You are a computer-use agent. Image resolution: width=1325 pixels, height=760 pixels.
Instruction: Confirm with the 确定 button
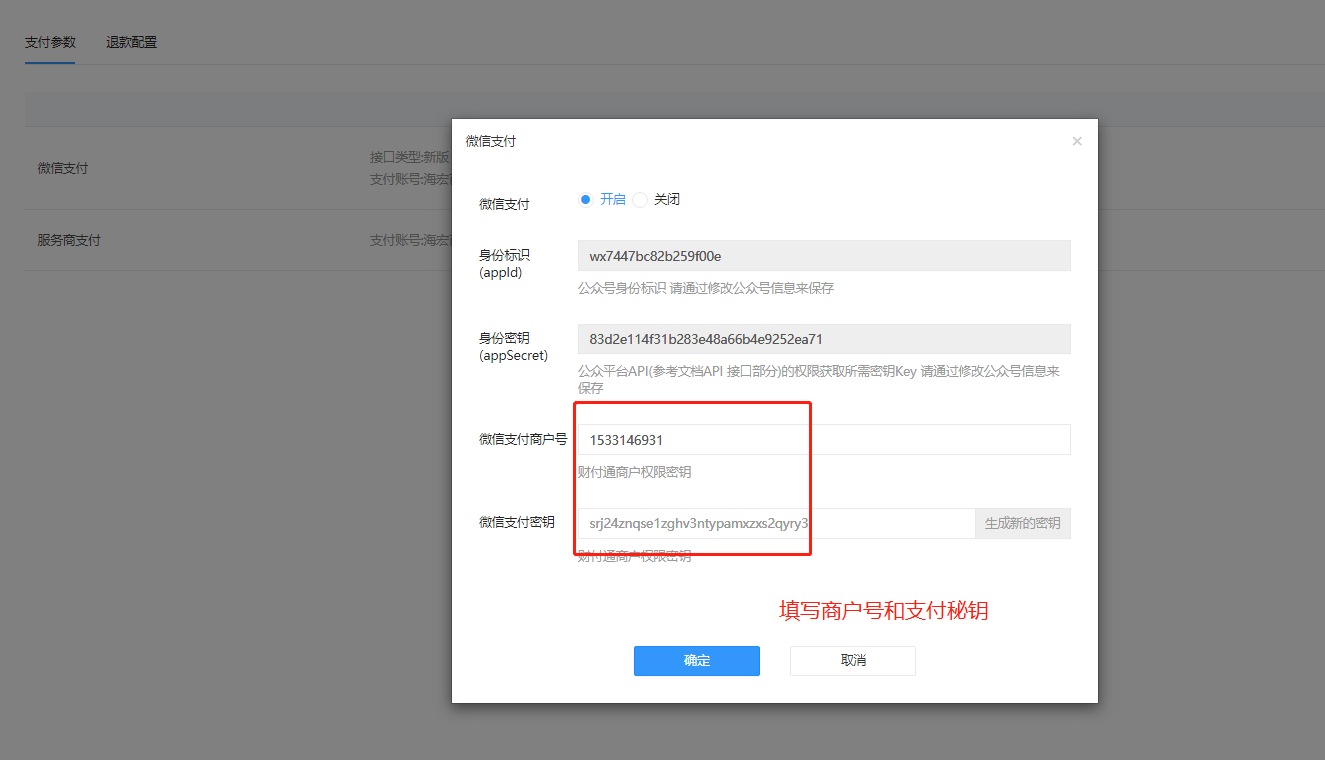(x=697, y=661)
